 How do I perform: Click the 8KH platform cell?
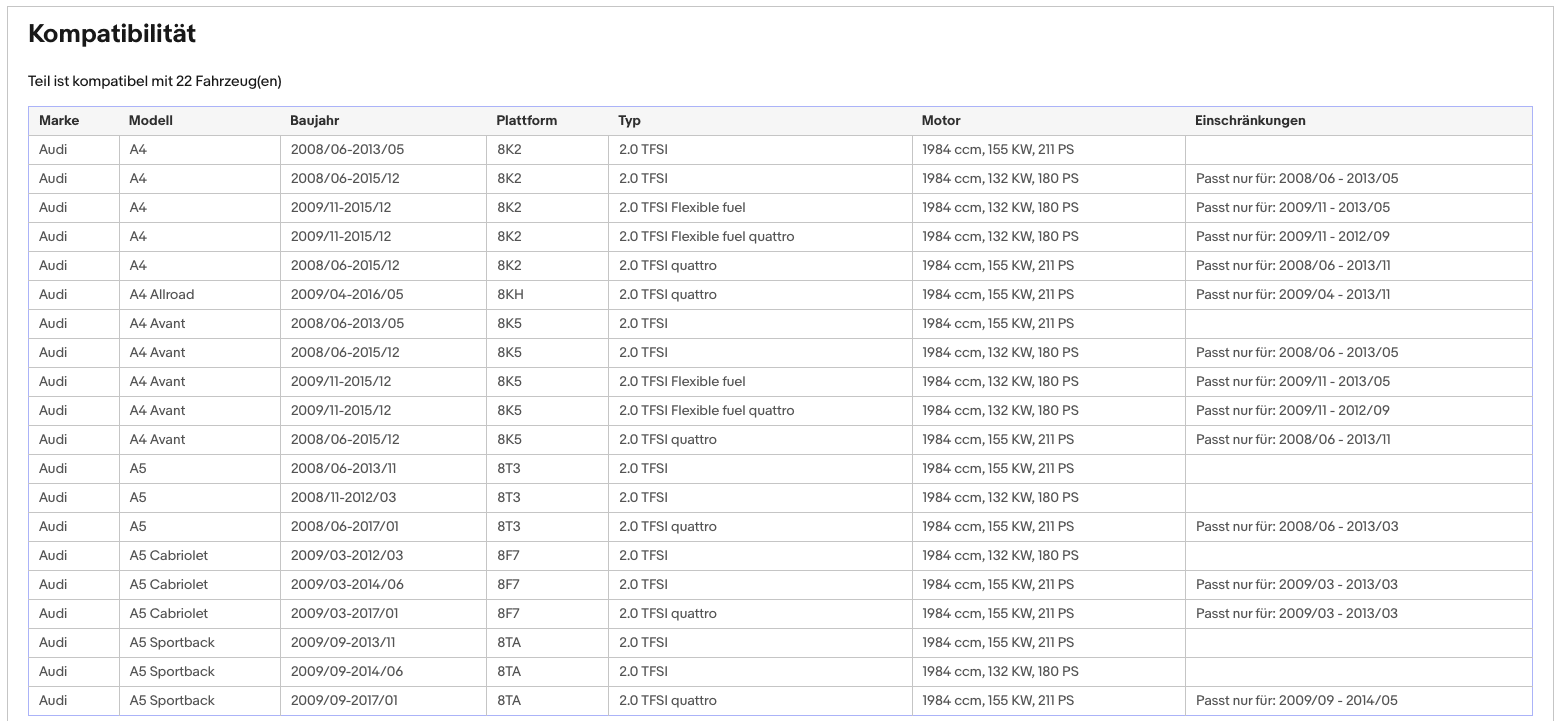point(509,294)
